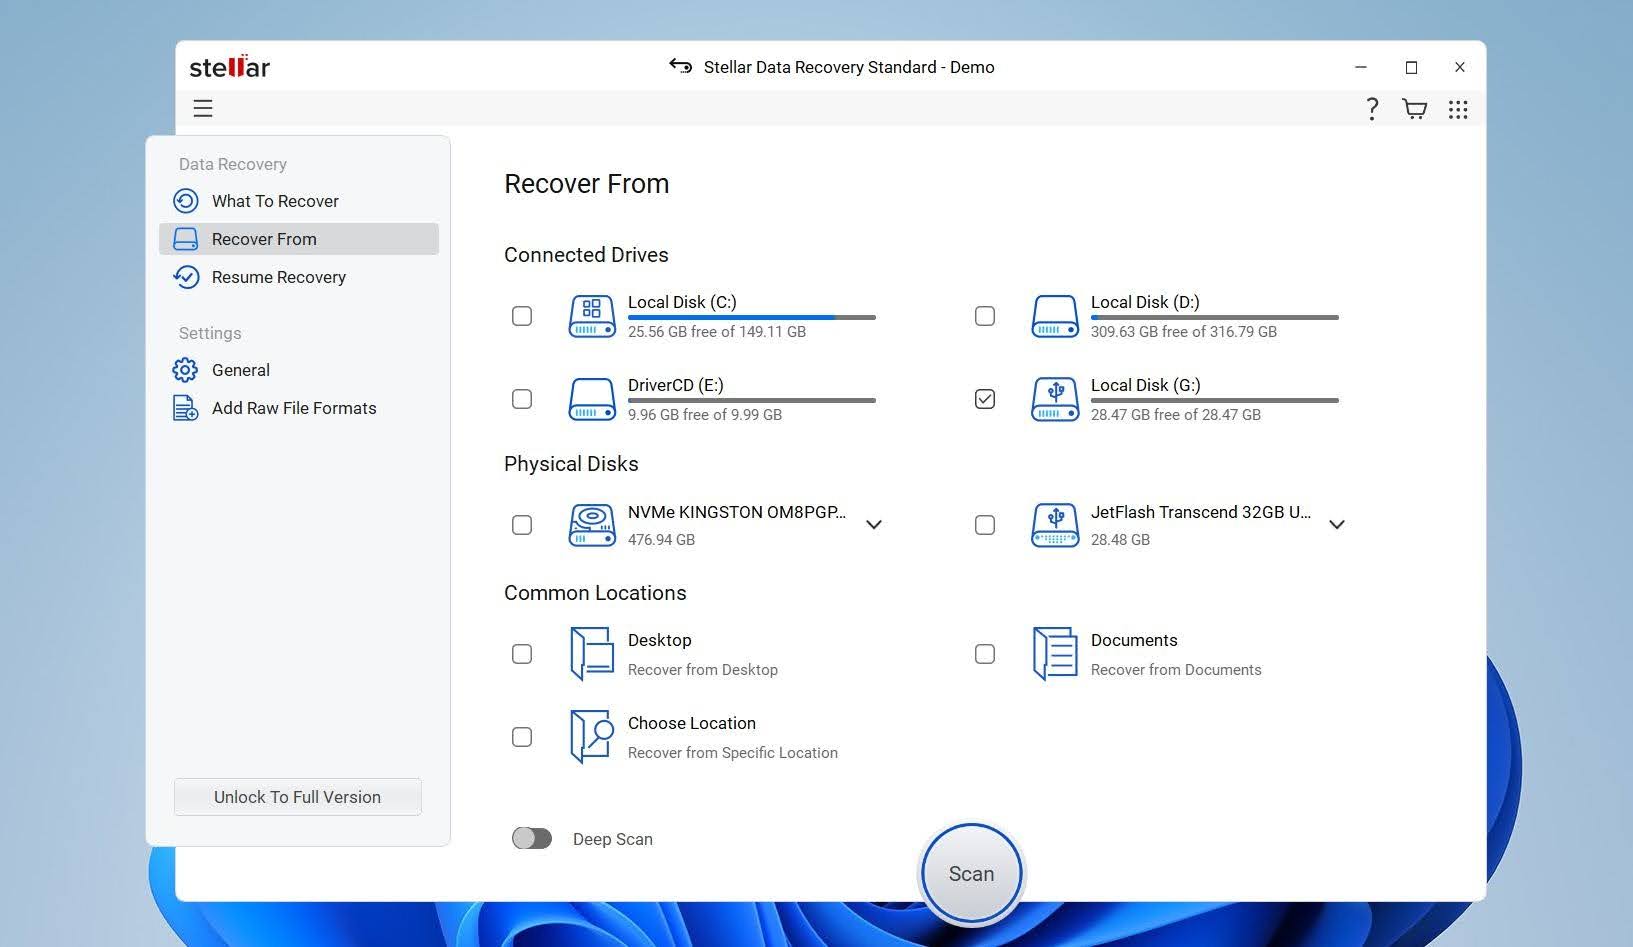Maximize the Stellar Data Recovery window
This screenshot has width=1633, height=947.
tap(1411, 67)
